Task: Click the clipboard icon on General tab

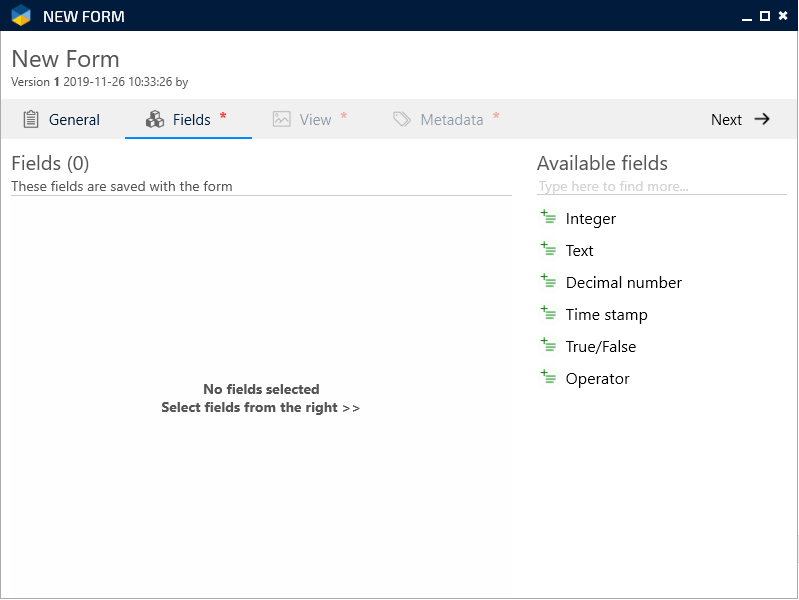Action: [x=31, y=119]
